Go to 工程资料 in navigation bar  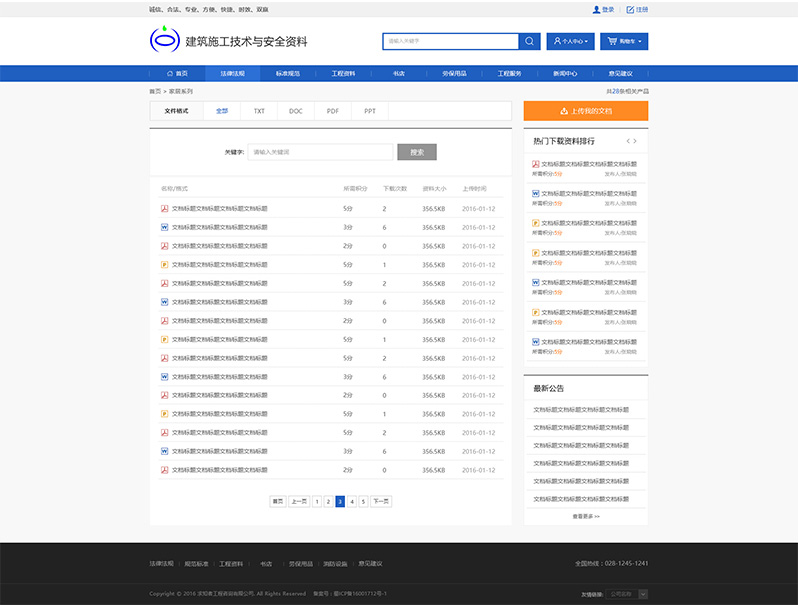pyautogui.click(x=343, y=73)
